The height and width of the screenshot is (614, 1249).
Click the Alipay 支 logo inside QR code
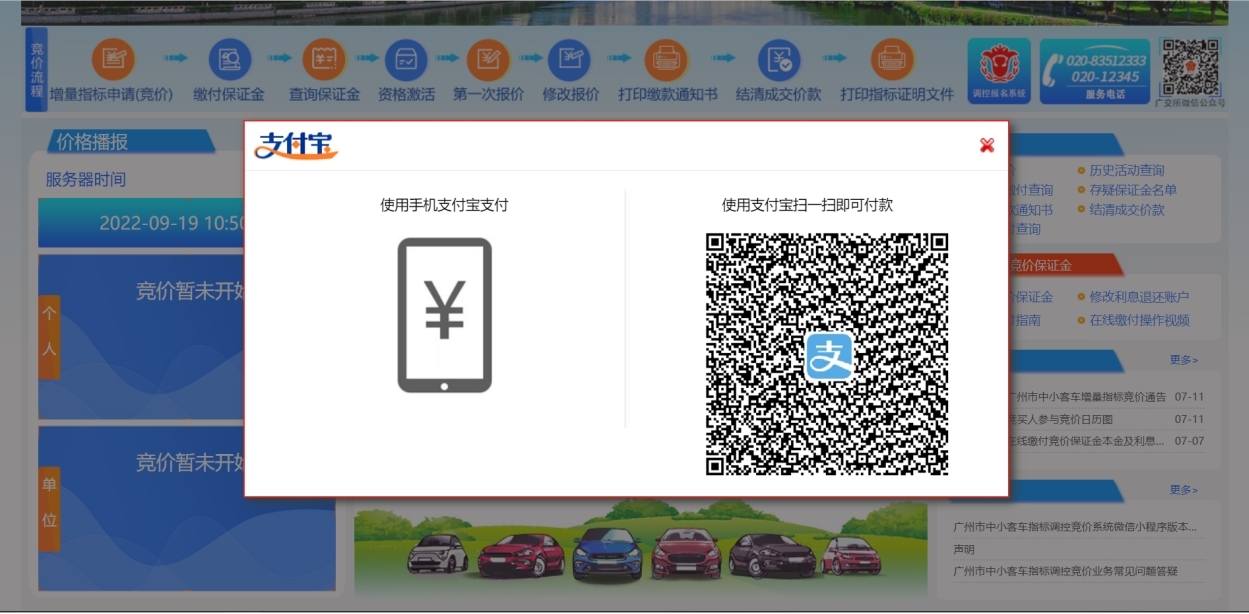(829, 356)
